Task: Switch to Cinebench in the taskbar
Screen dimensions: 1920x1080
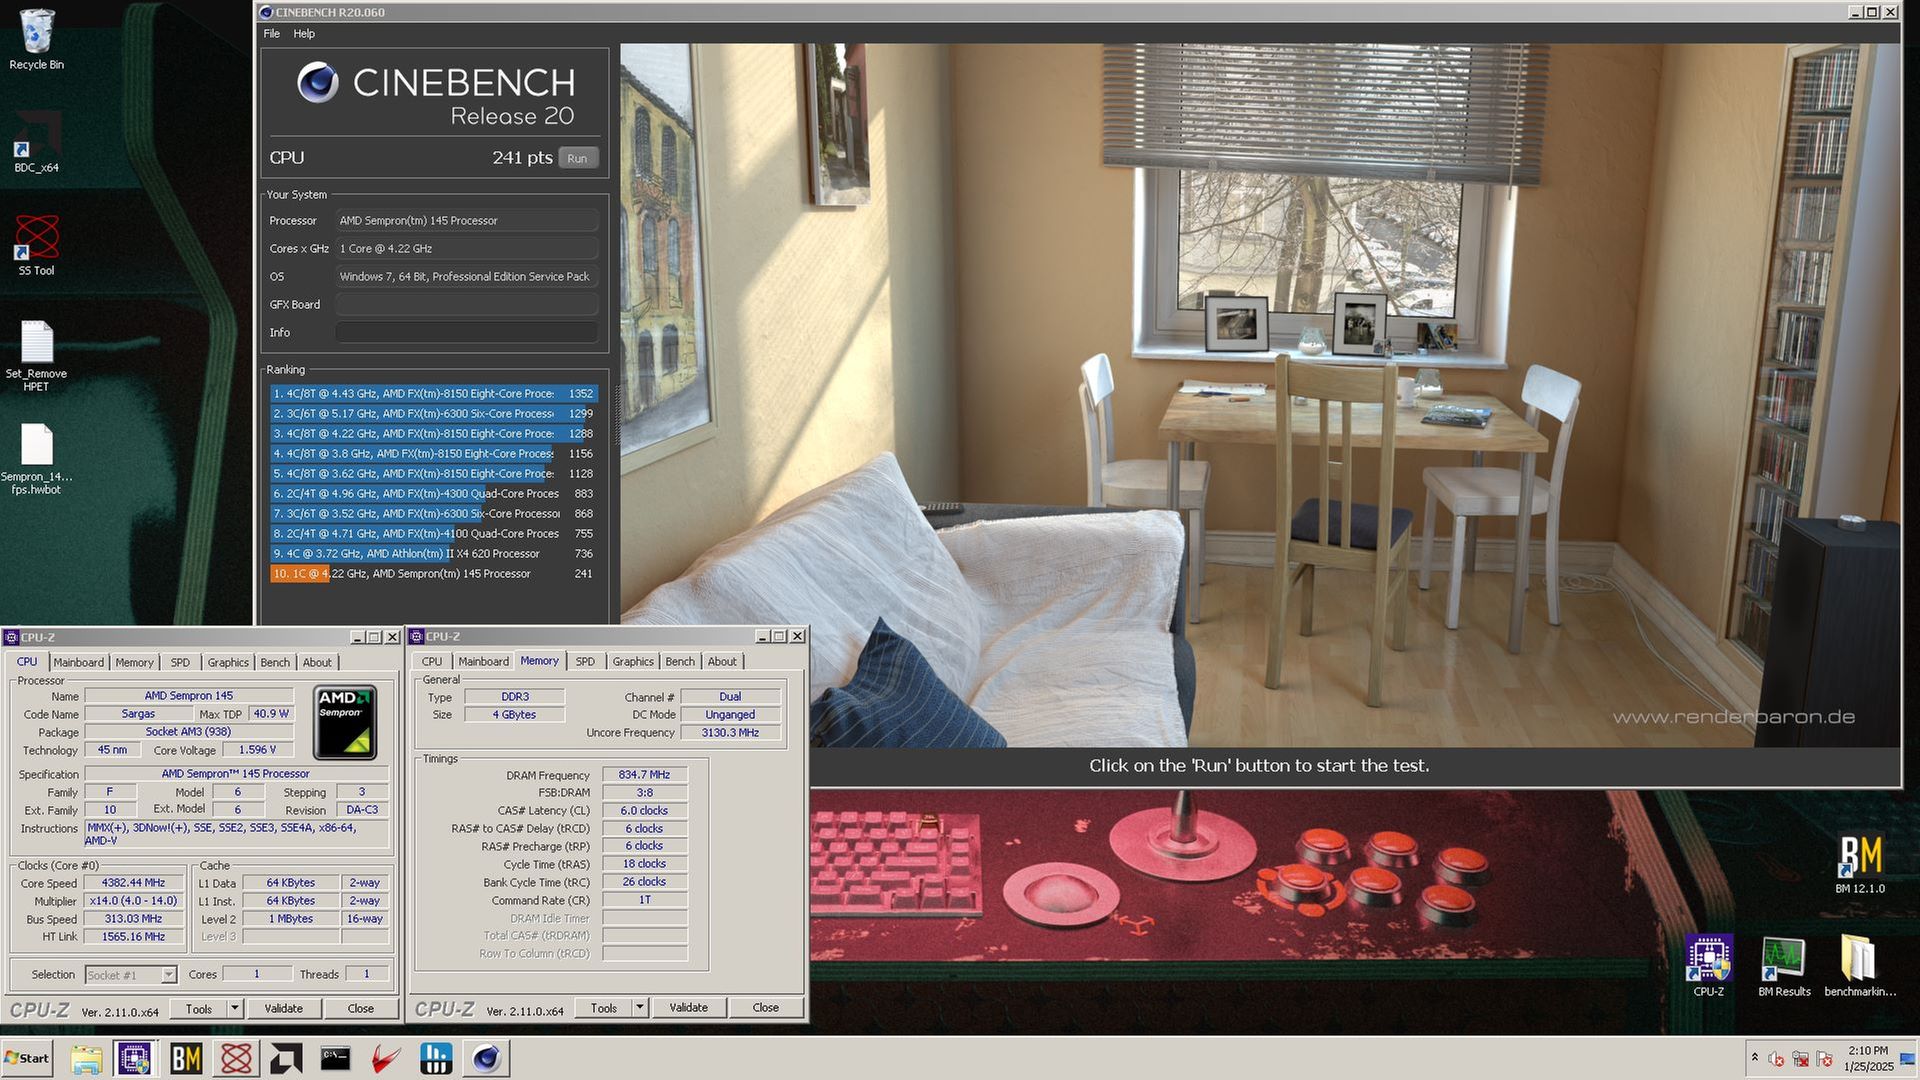Action: (x=487, y=1058)
